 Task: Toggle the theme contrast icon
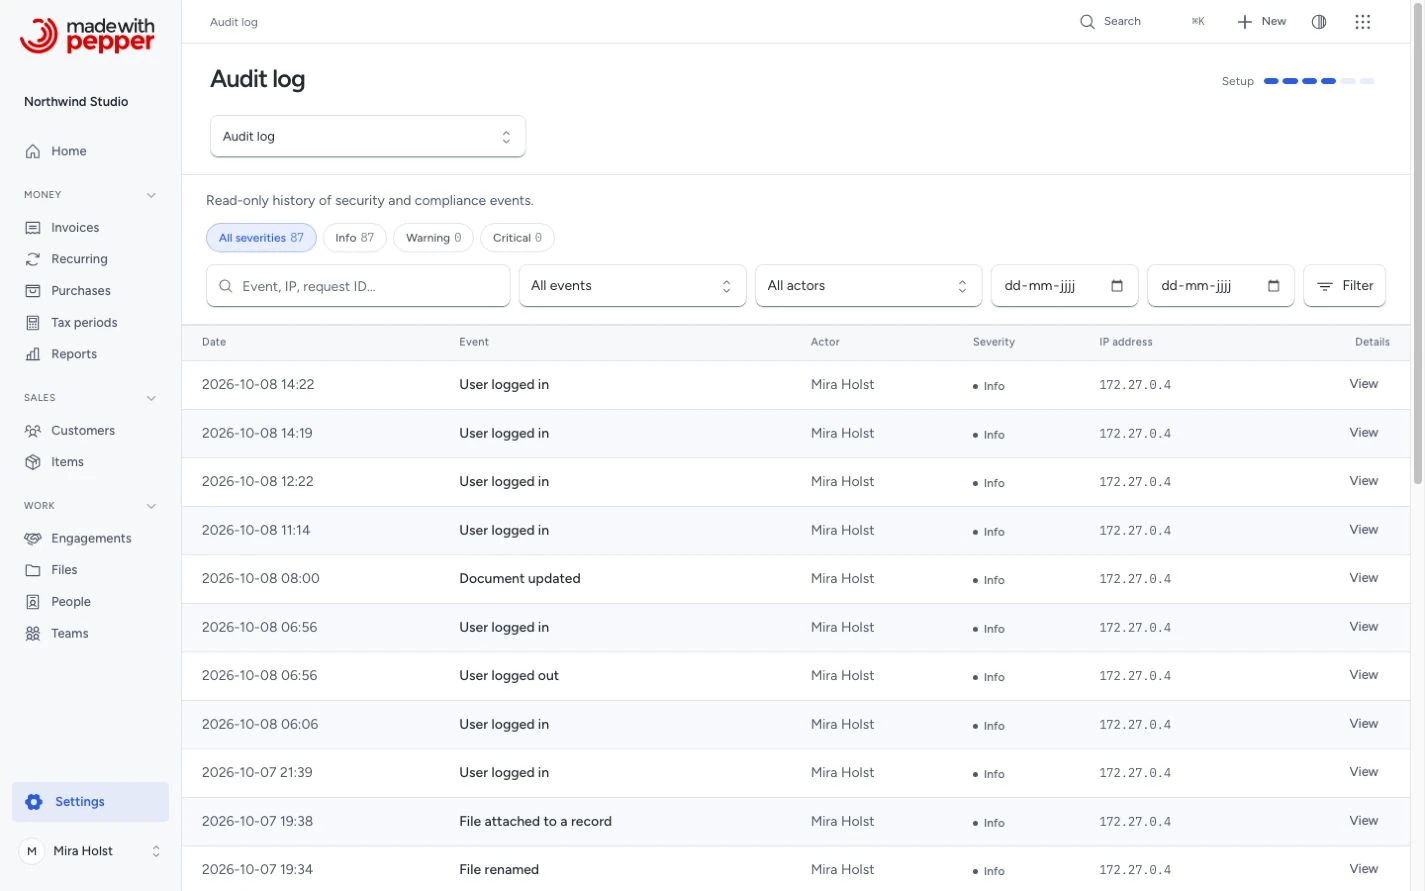tap(1319, 22)
